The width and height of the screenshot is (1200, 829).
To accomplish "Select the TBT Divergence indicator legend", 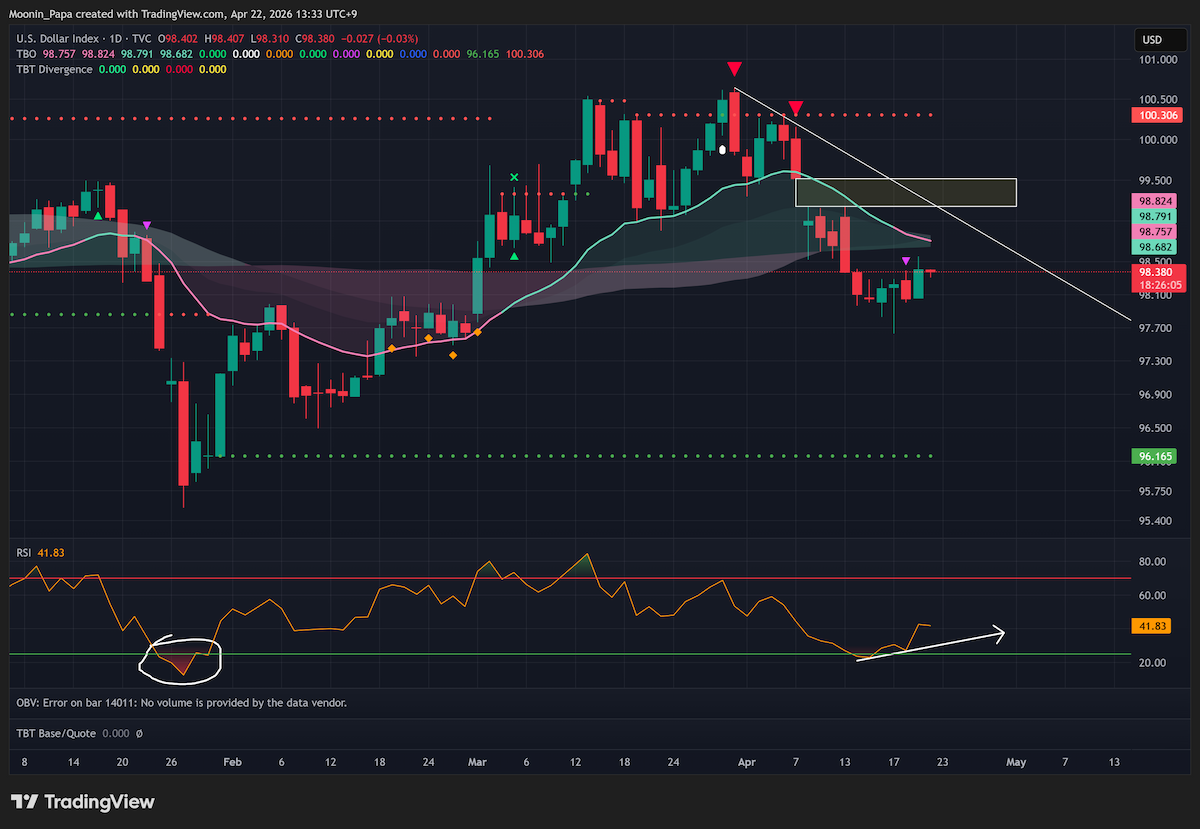I will (x=54, y=70).
